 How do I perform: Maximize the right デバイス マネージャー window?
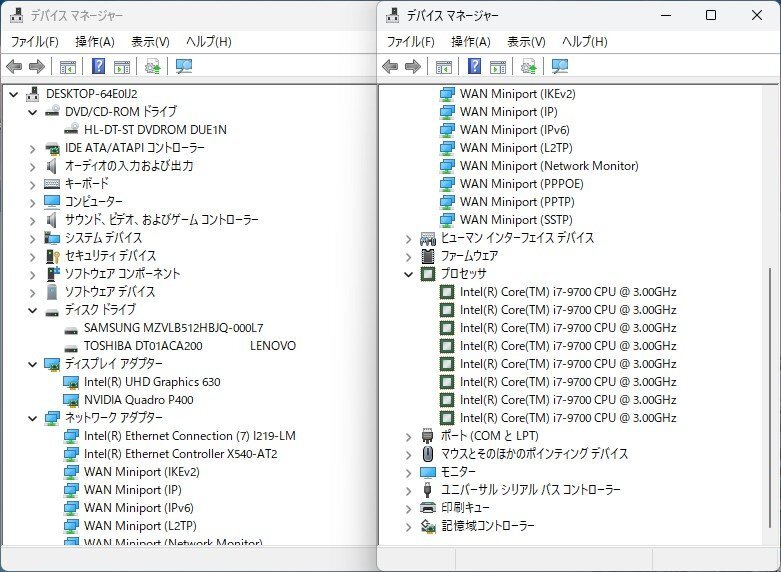pos(711,15)
